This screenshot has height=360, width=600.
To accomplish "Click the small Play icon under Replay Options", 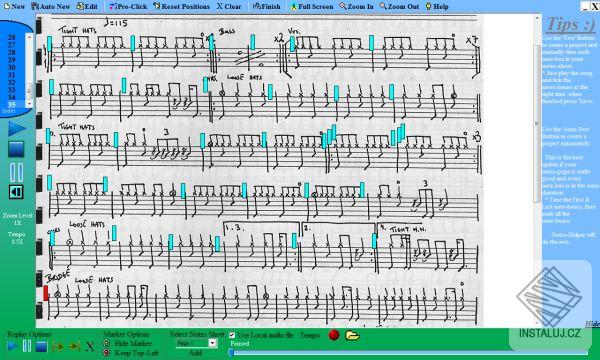I will pos(13,347).
